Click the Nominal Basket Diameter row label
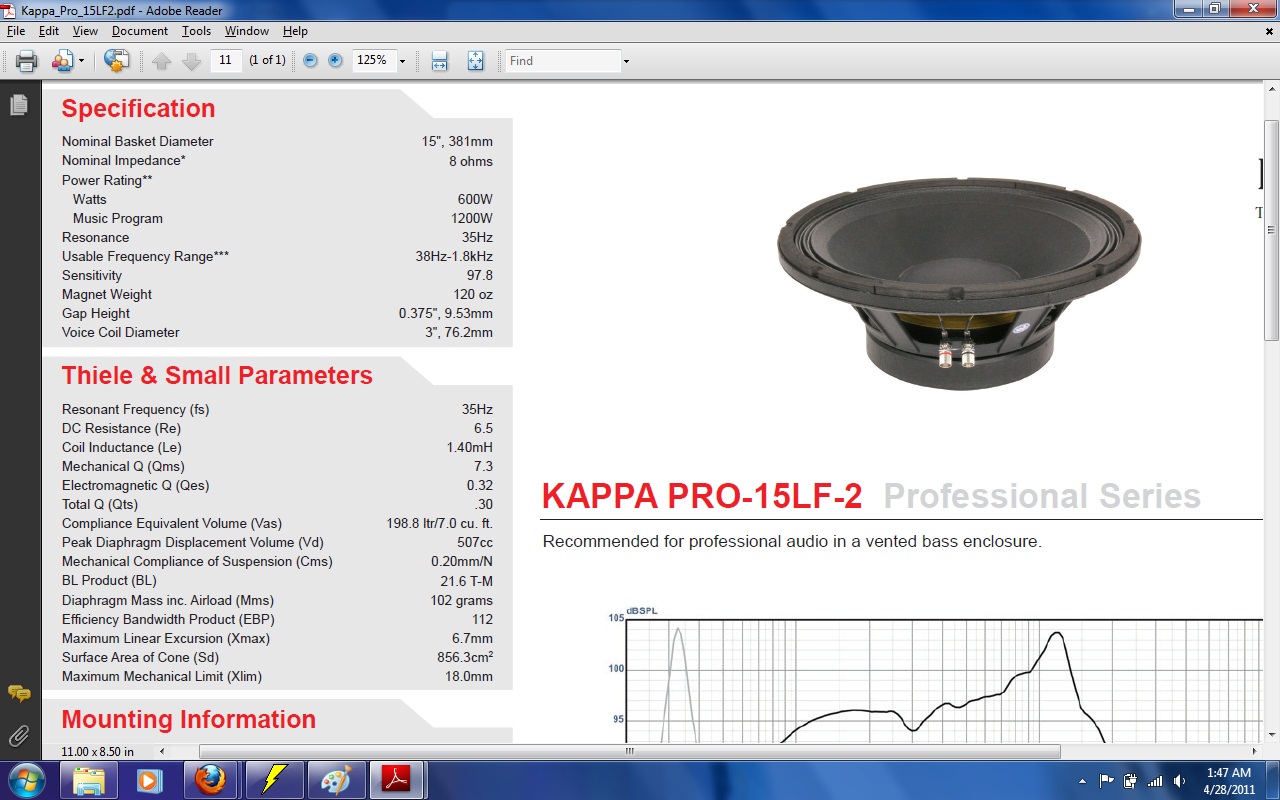1280x800 pixels. [x=138, y=142]
